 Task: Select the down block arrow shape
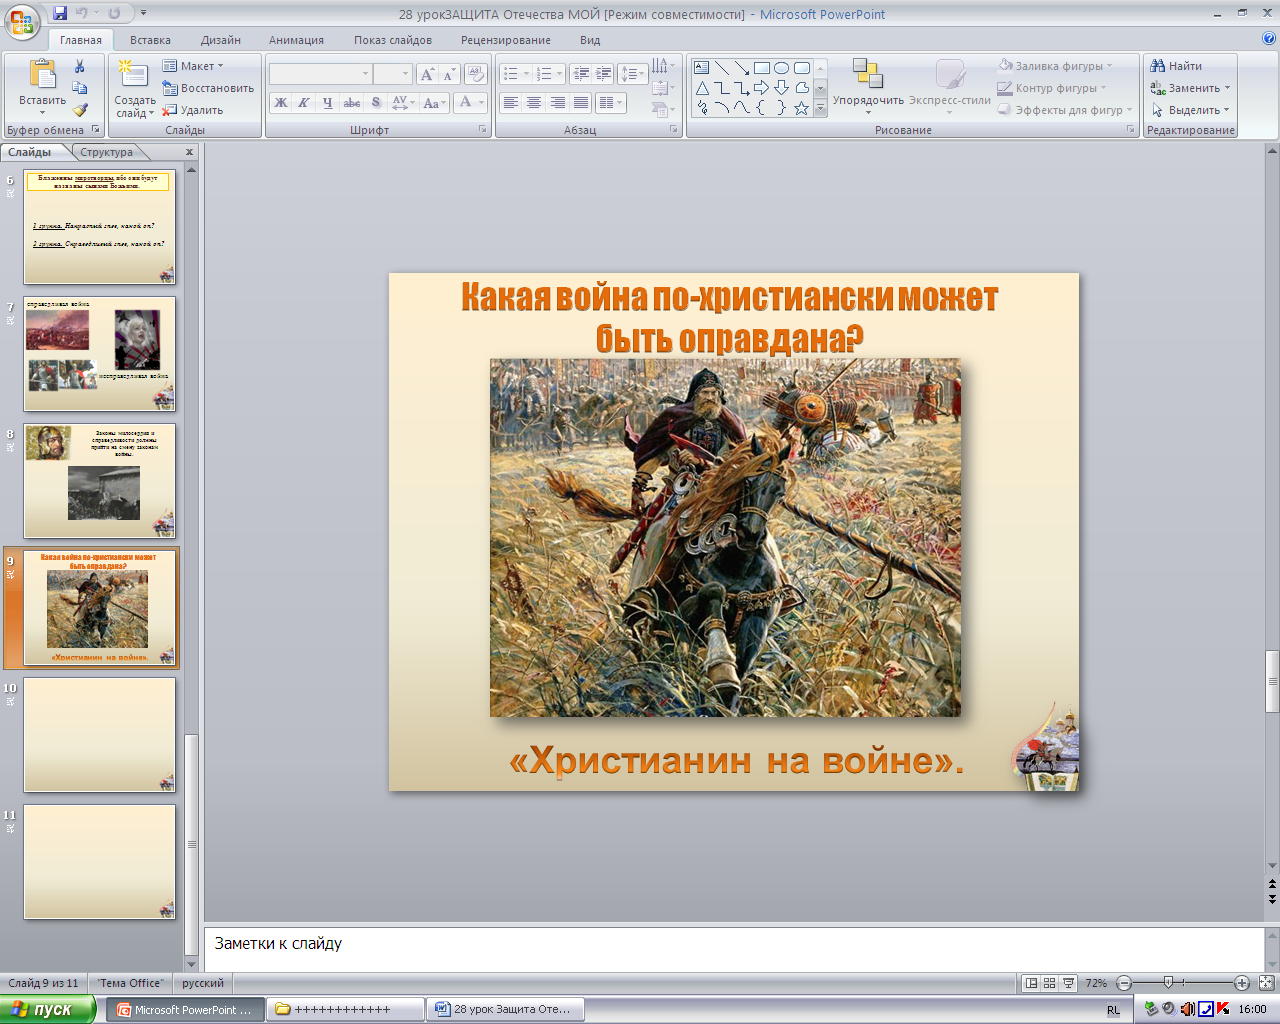(782, 88)
